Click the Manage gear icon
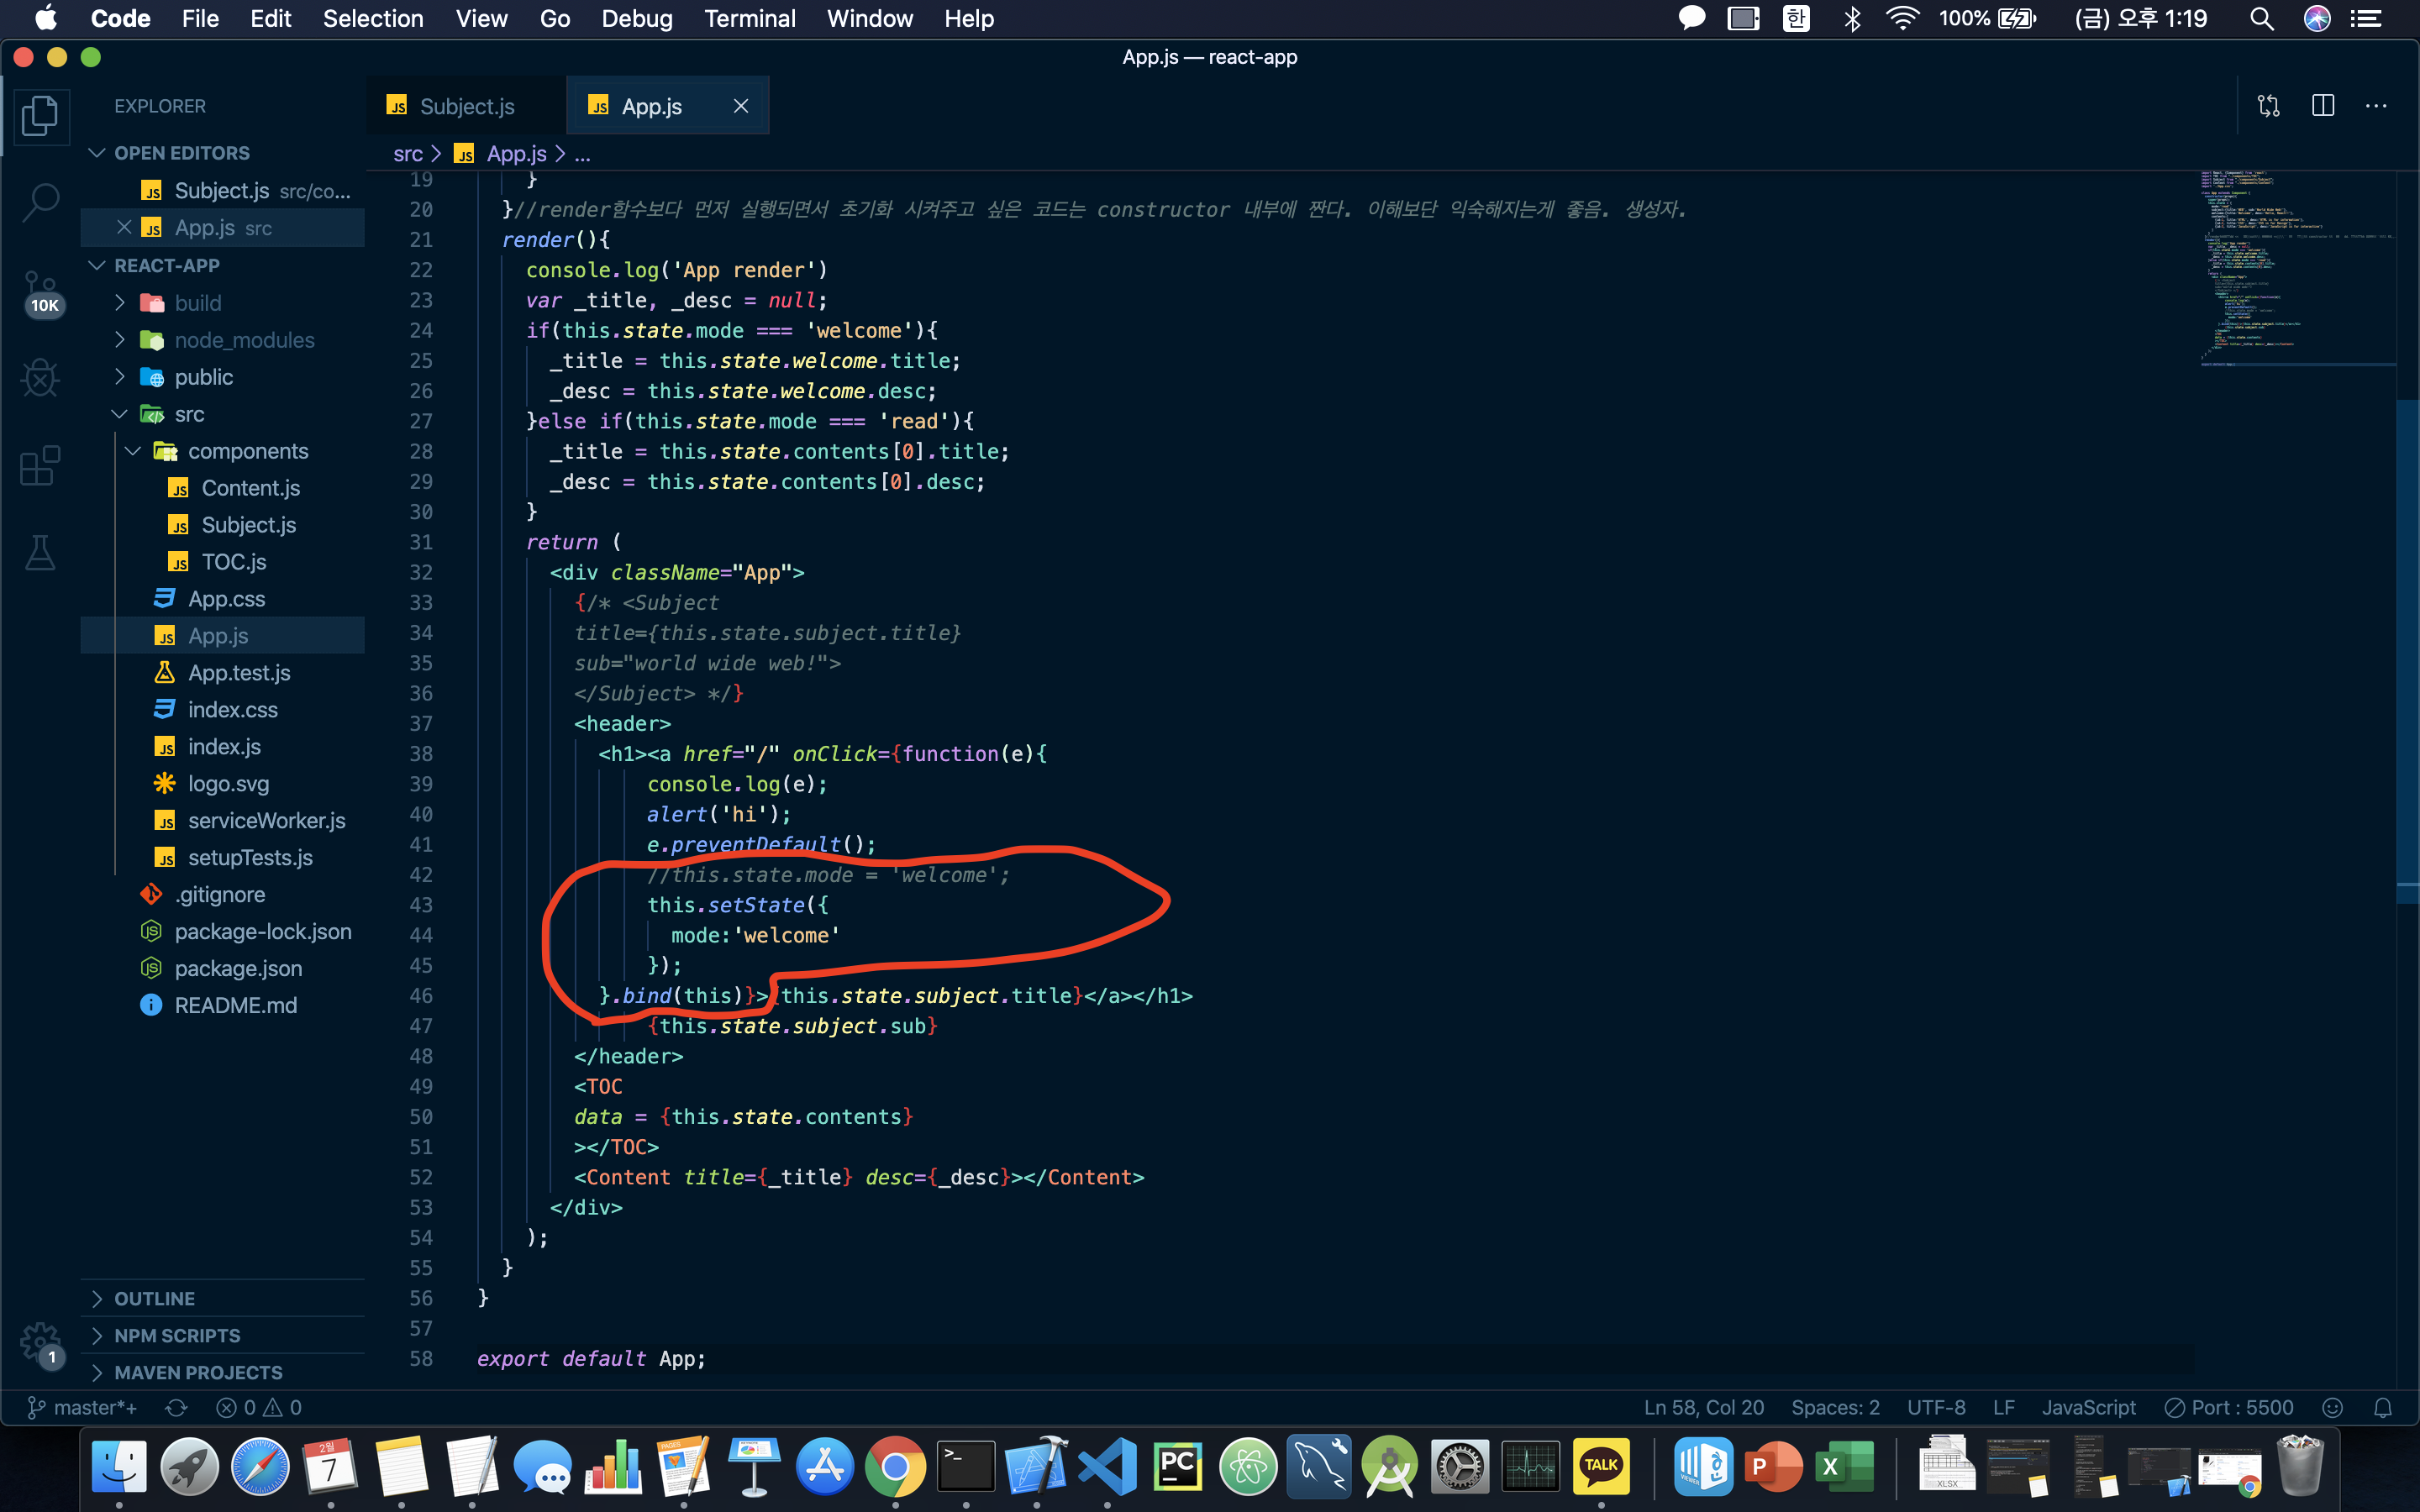The image size is (2420, 1512). (40, 1340)
